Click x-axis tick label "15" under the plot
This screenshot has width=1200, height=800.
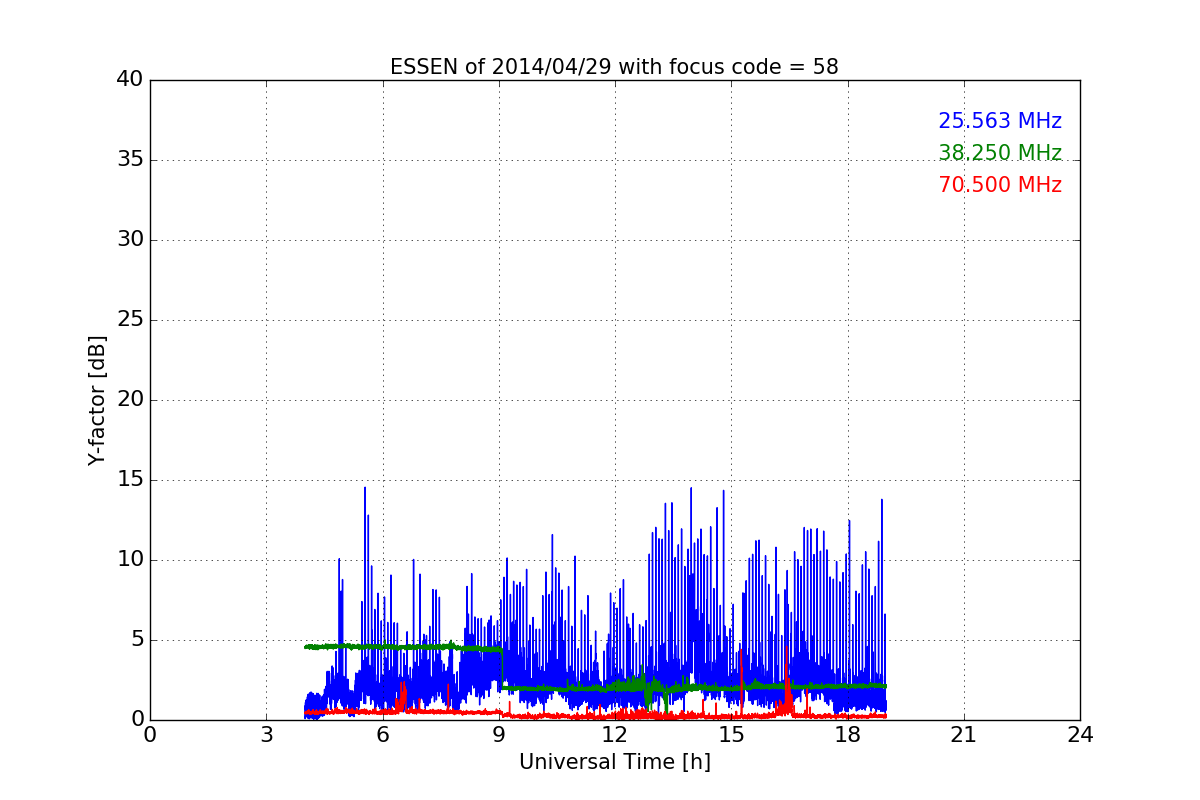point(731,735)
